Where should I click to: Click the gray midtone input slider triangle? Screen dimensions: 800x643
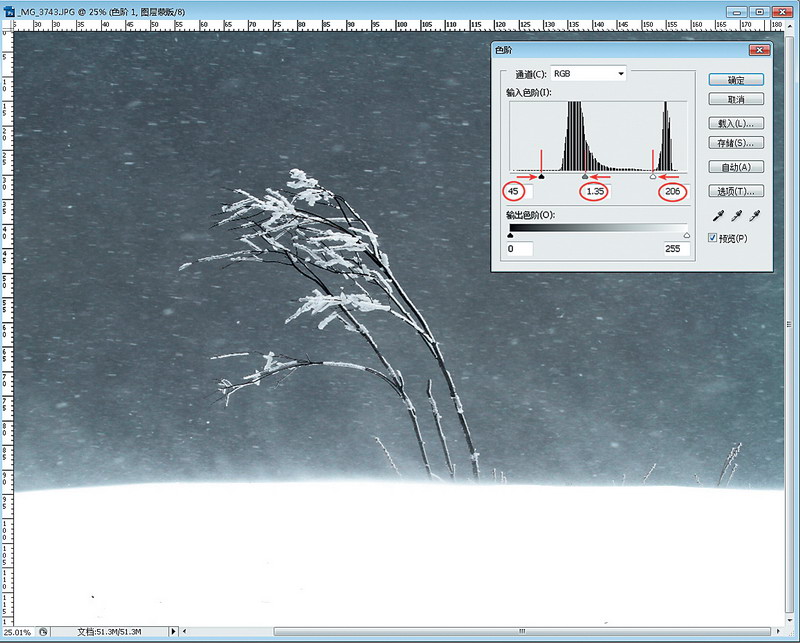click(x=585, y=176)
